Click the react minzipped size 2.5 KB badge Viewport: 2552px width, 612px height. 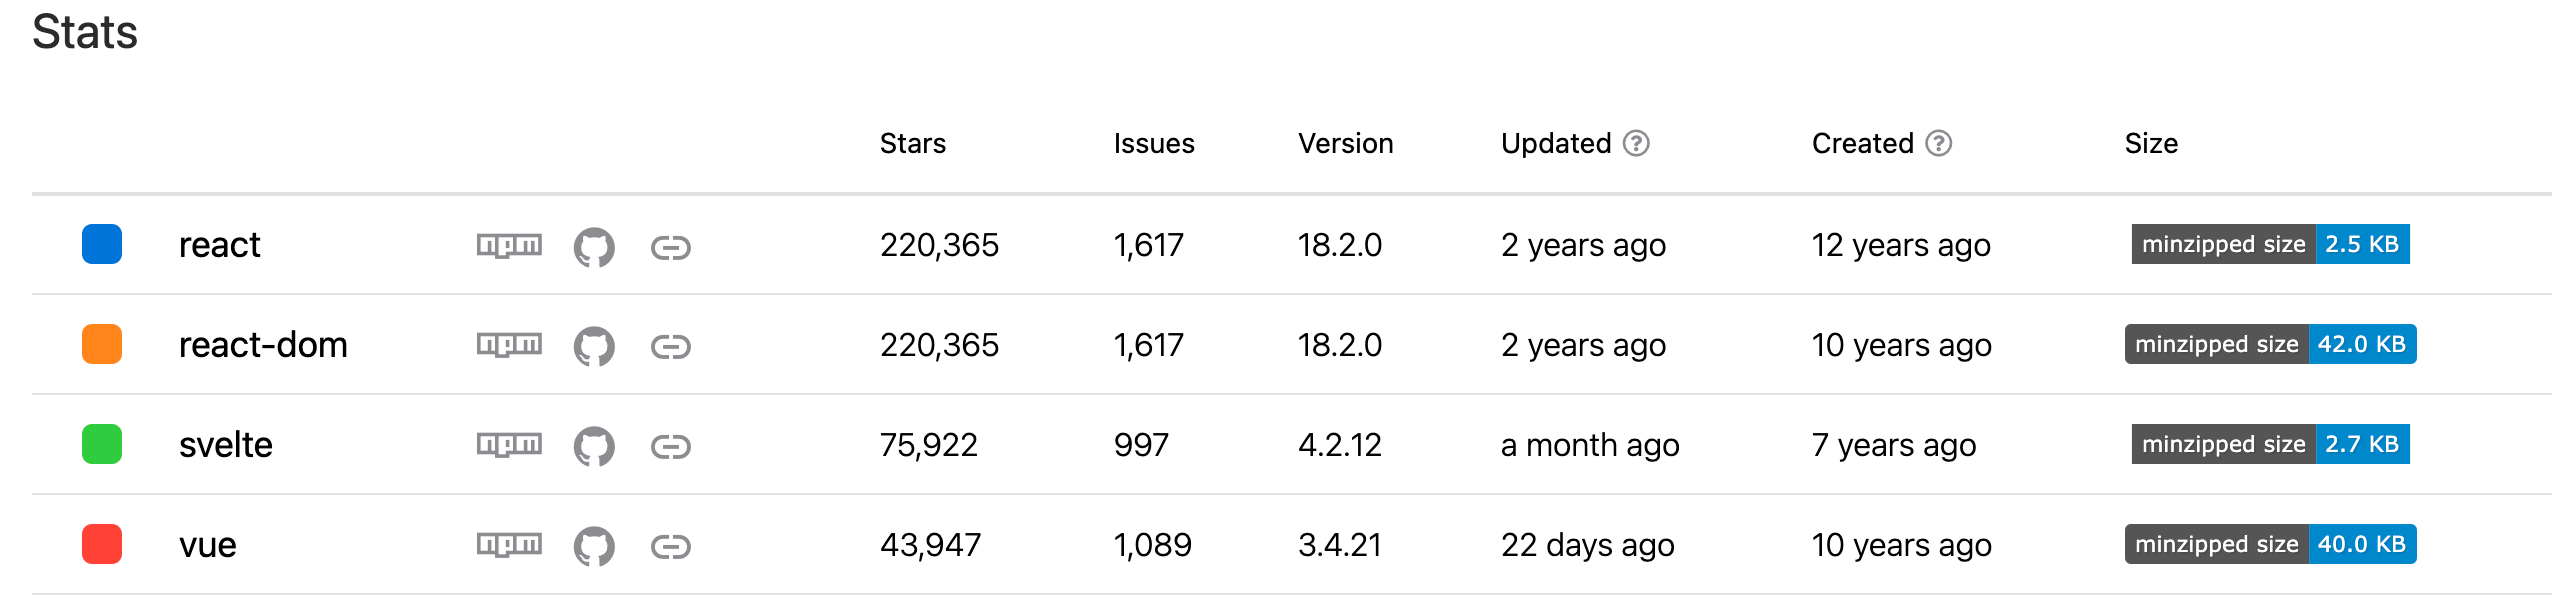[x=2270, y=244]
